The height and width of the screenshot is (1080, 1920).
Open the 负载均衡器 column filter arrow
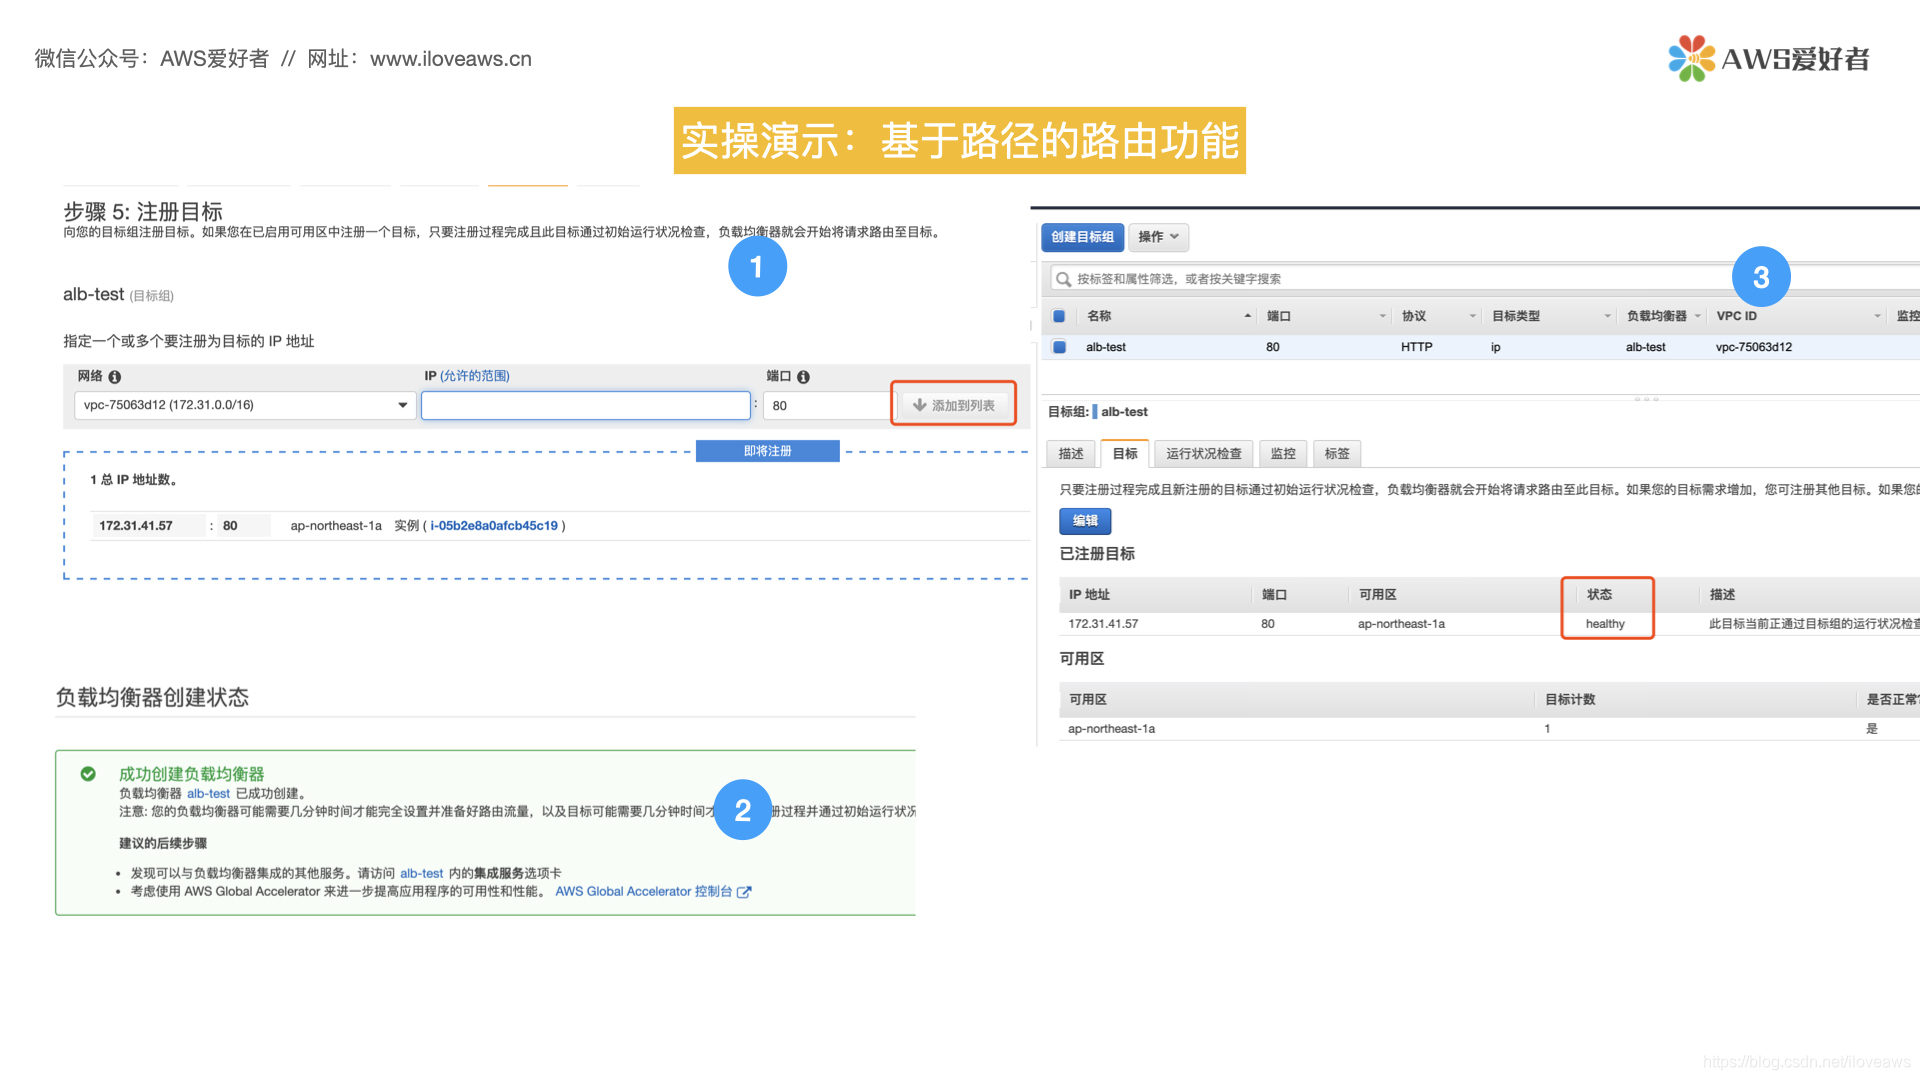pyautogui.click(x=1698, y=316)
